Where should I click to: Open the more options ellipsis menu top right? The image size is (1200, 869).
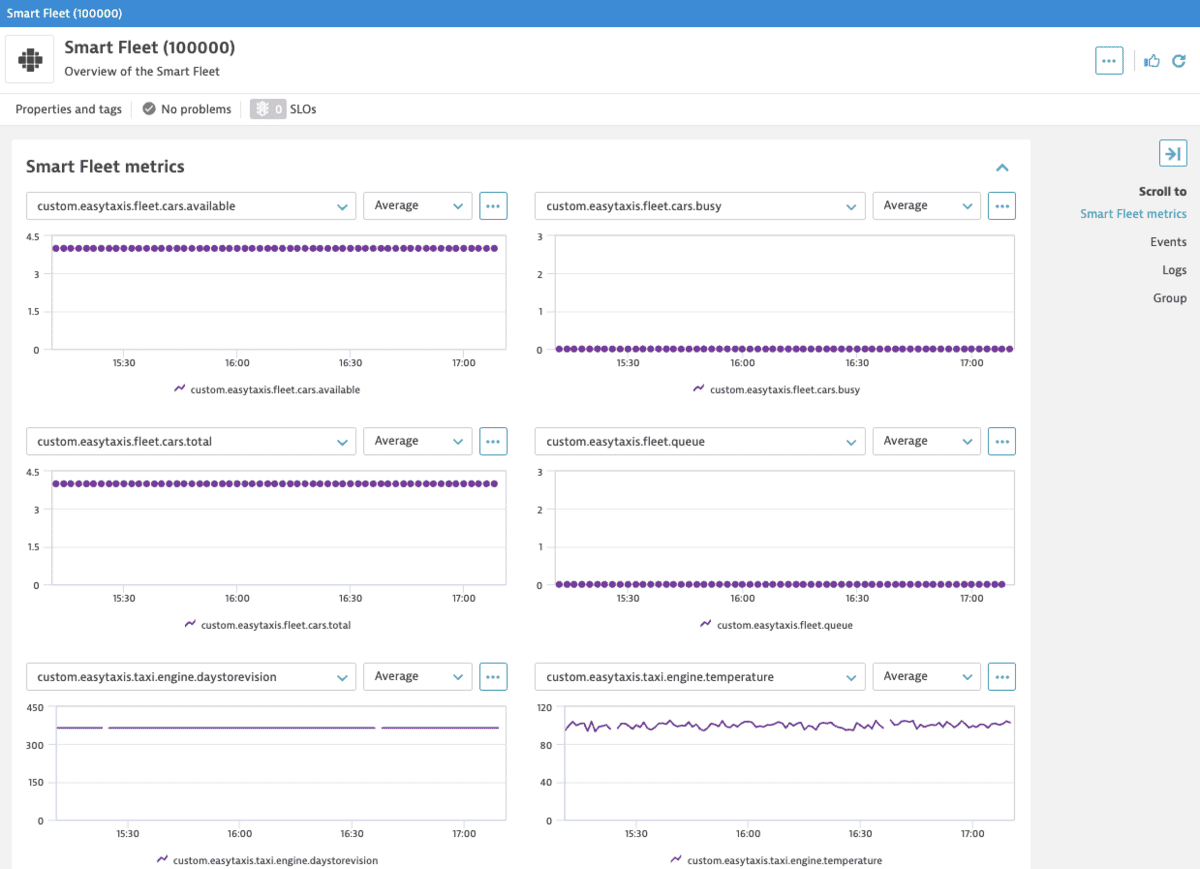point(1108,60)
